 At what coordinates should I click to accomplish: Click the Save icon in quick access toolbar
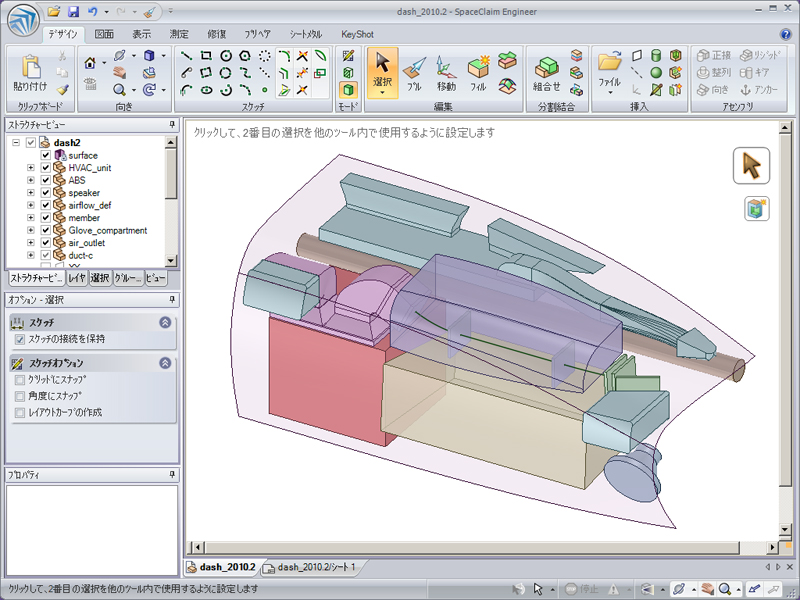pyautogui.click(x=73, y=12)
